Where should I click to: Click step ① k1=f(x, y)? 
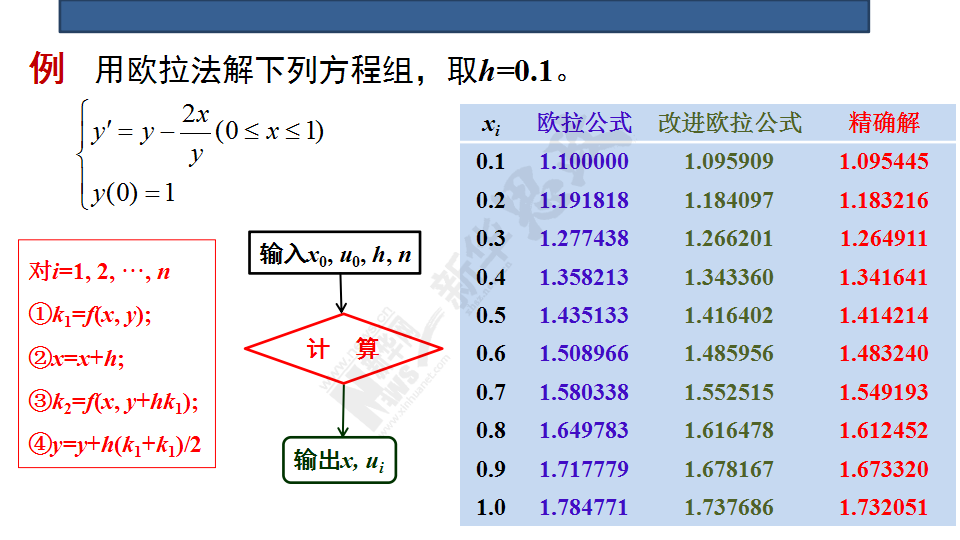90,315
